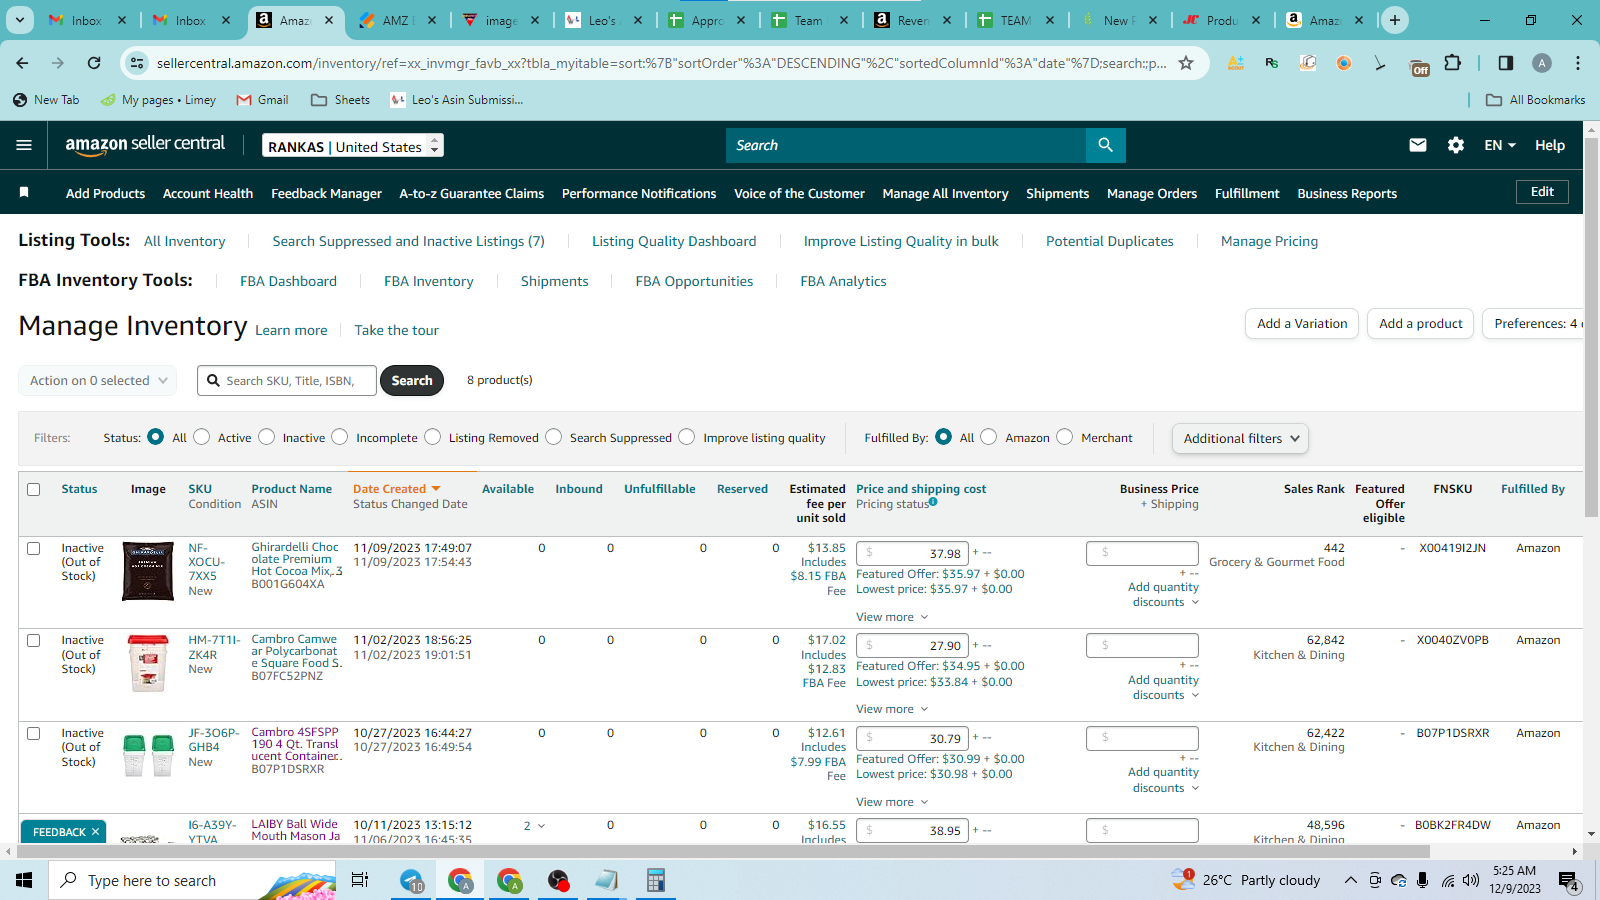Screen dimensions: 1600x900
Task: Open the tab search chevron
Action: click(x=20, y=20)
